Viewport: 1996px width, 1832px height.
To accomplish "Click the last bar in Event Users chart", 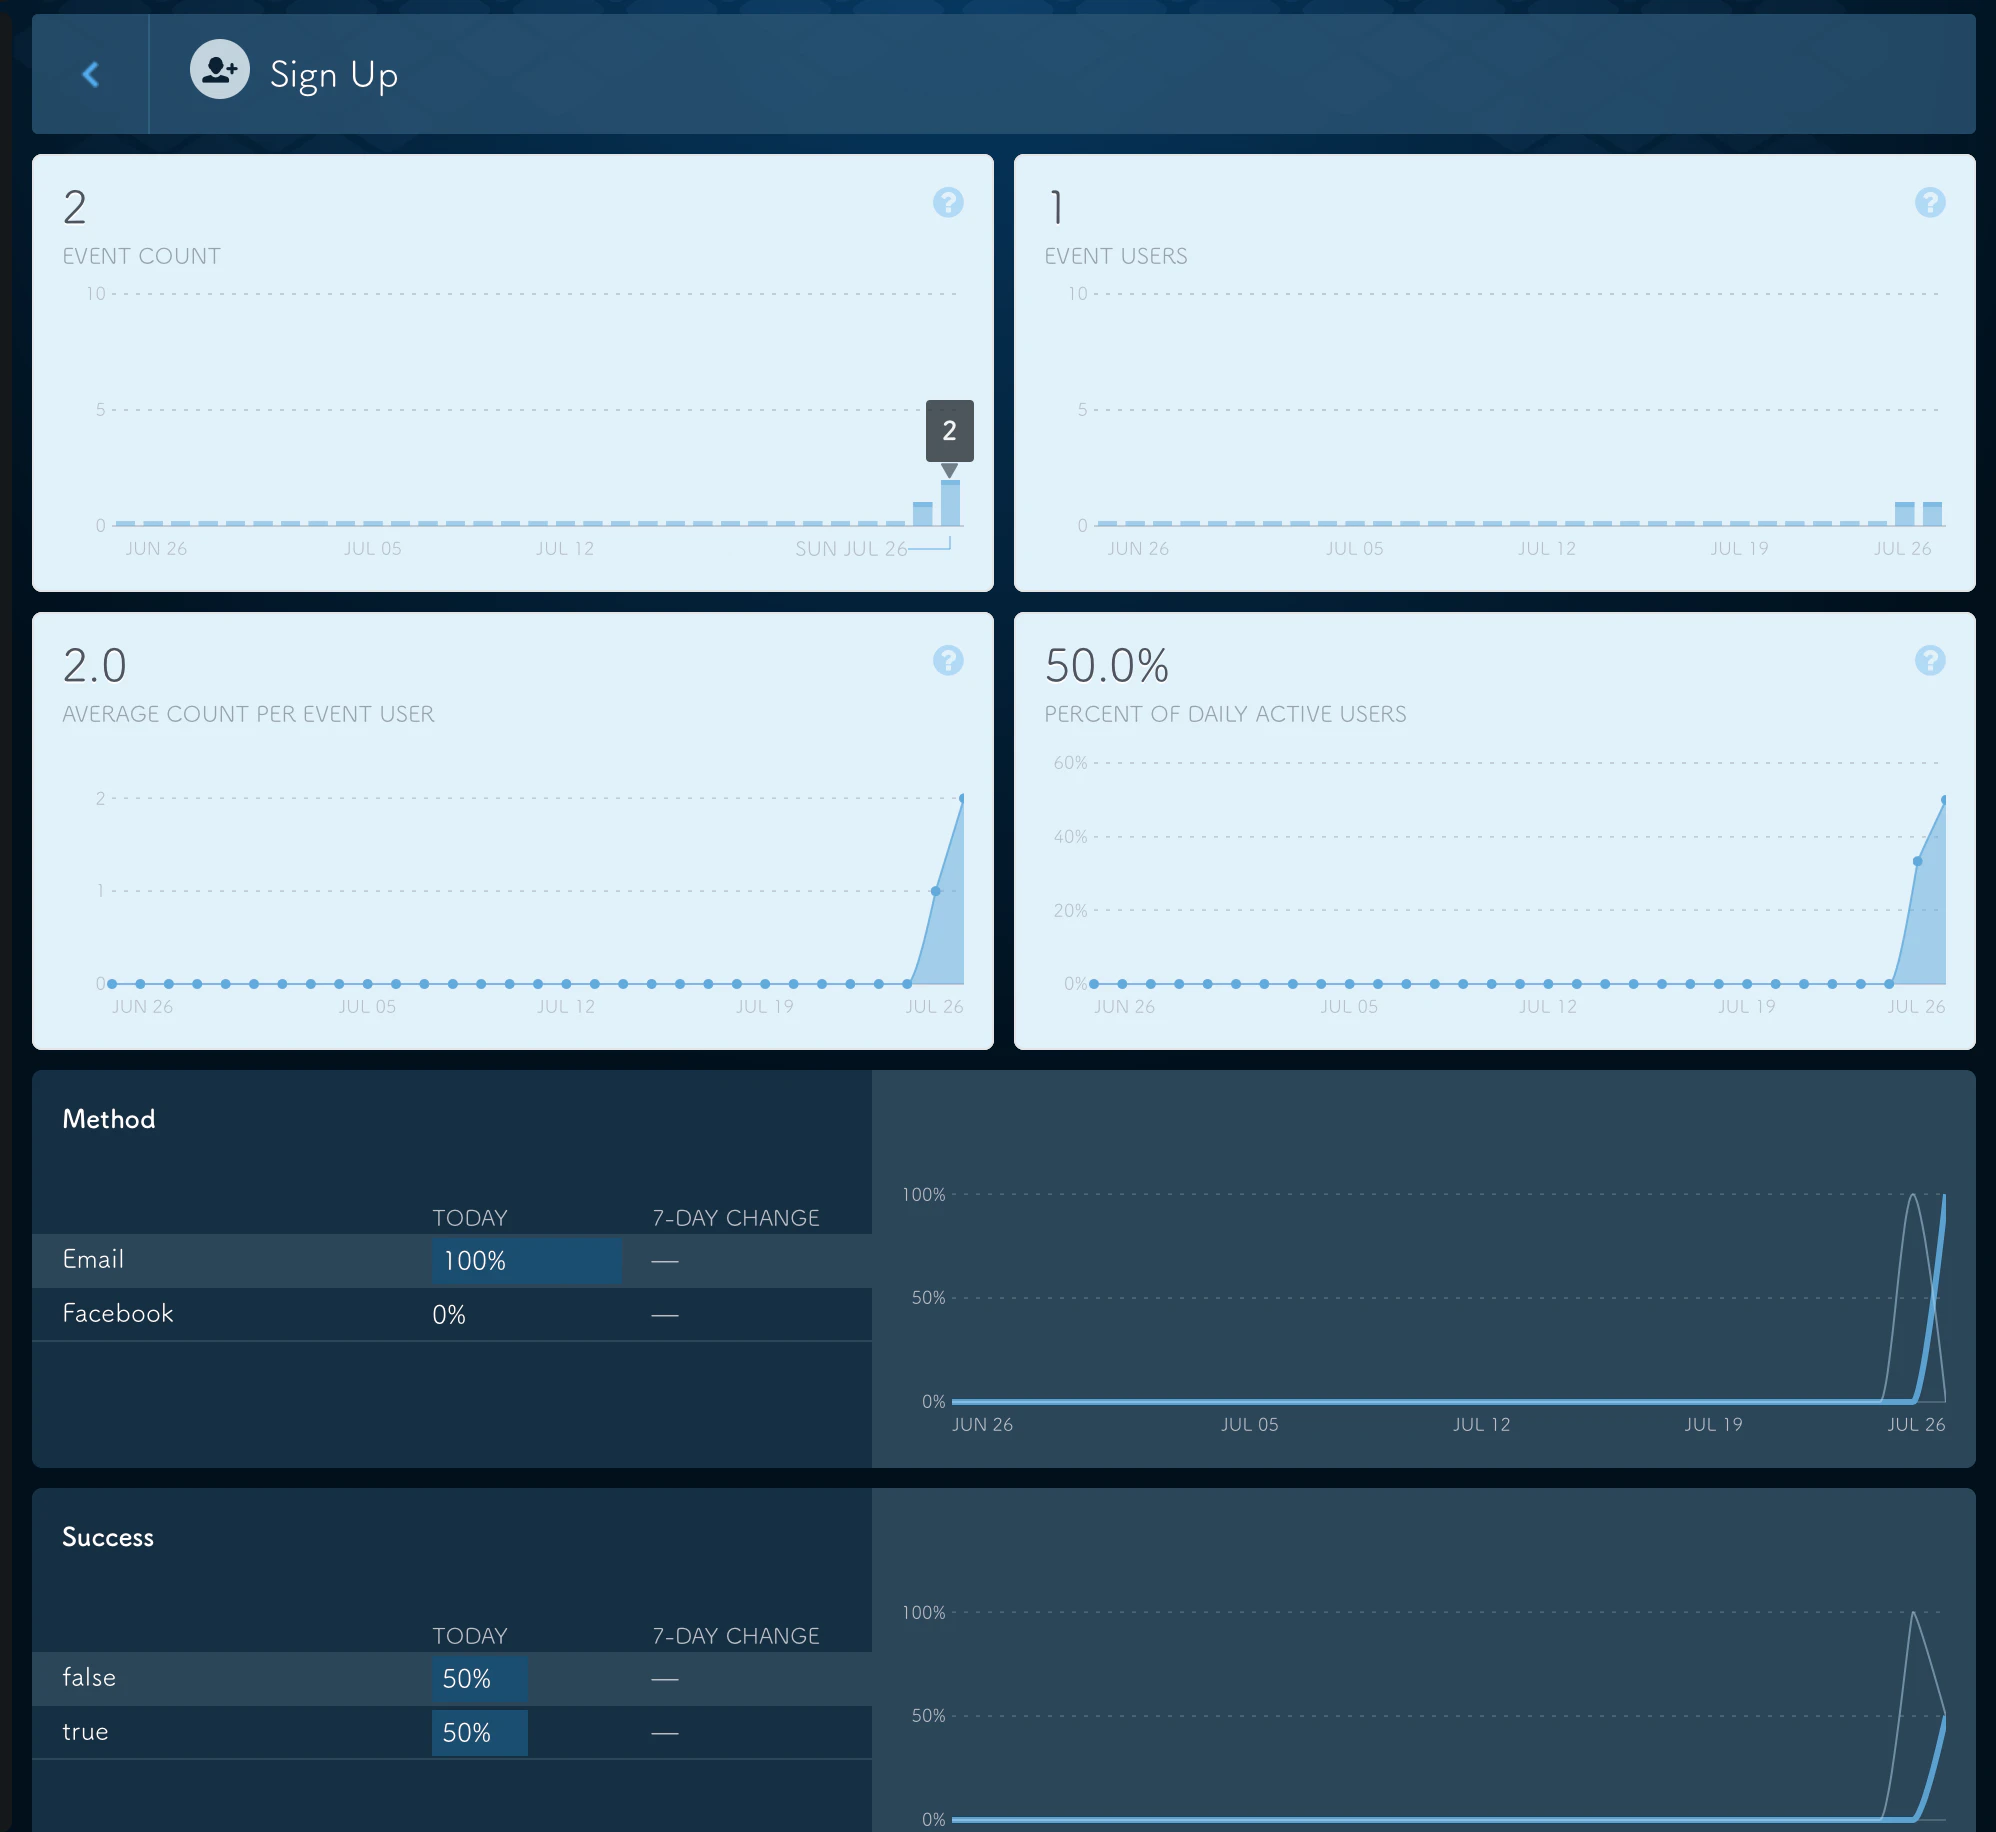I will (x=1933, y=514).
